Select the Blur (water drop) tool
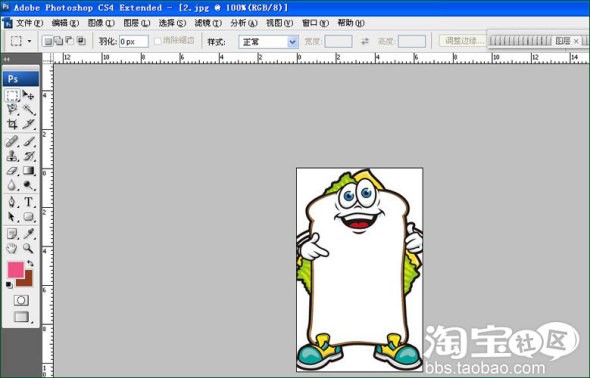The height and width of the screenshot is (378, 590). tap(12, 185)
